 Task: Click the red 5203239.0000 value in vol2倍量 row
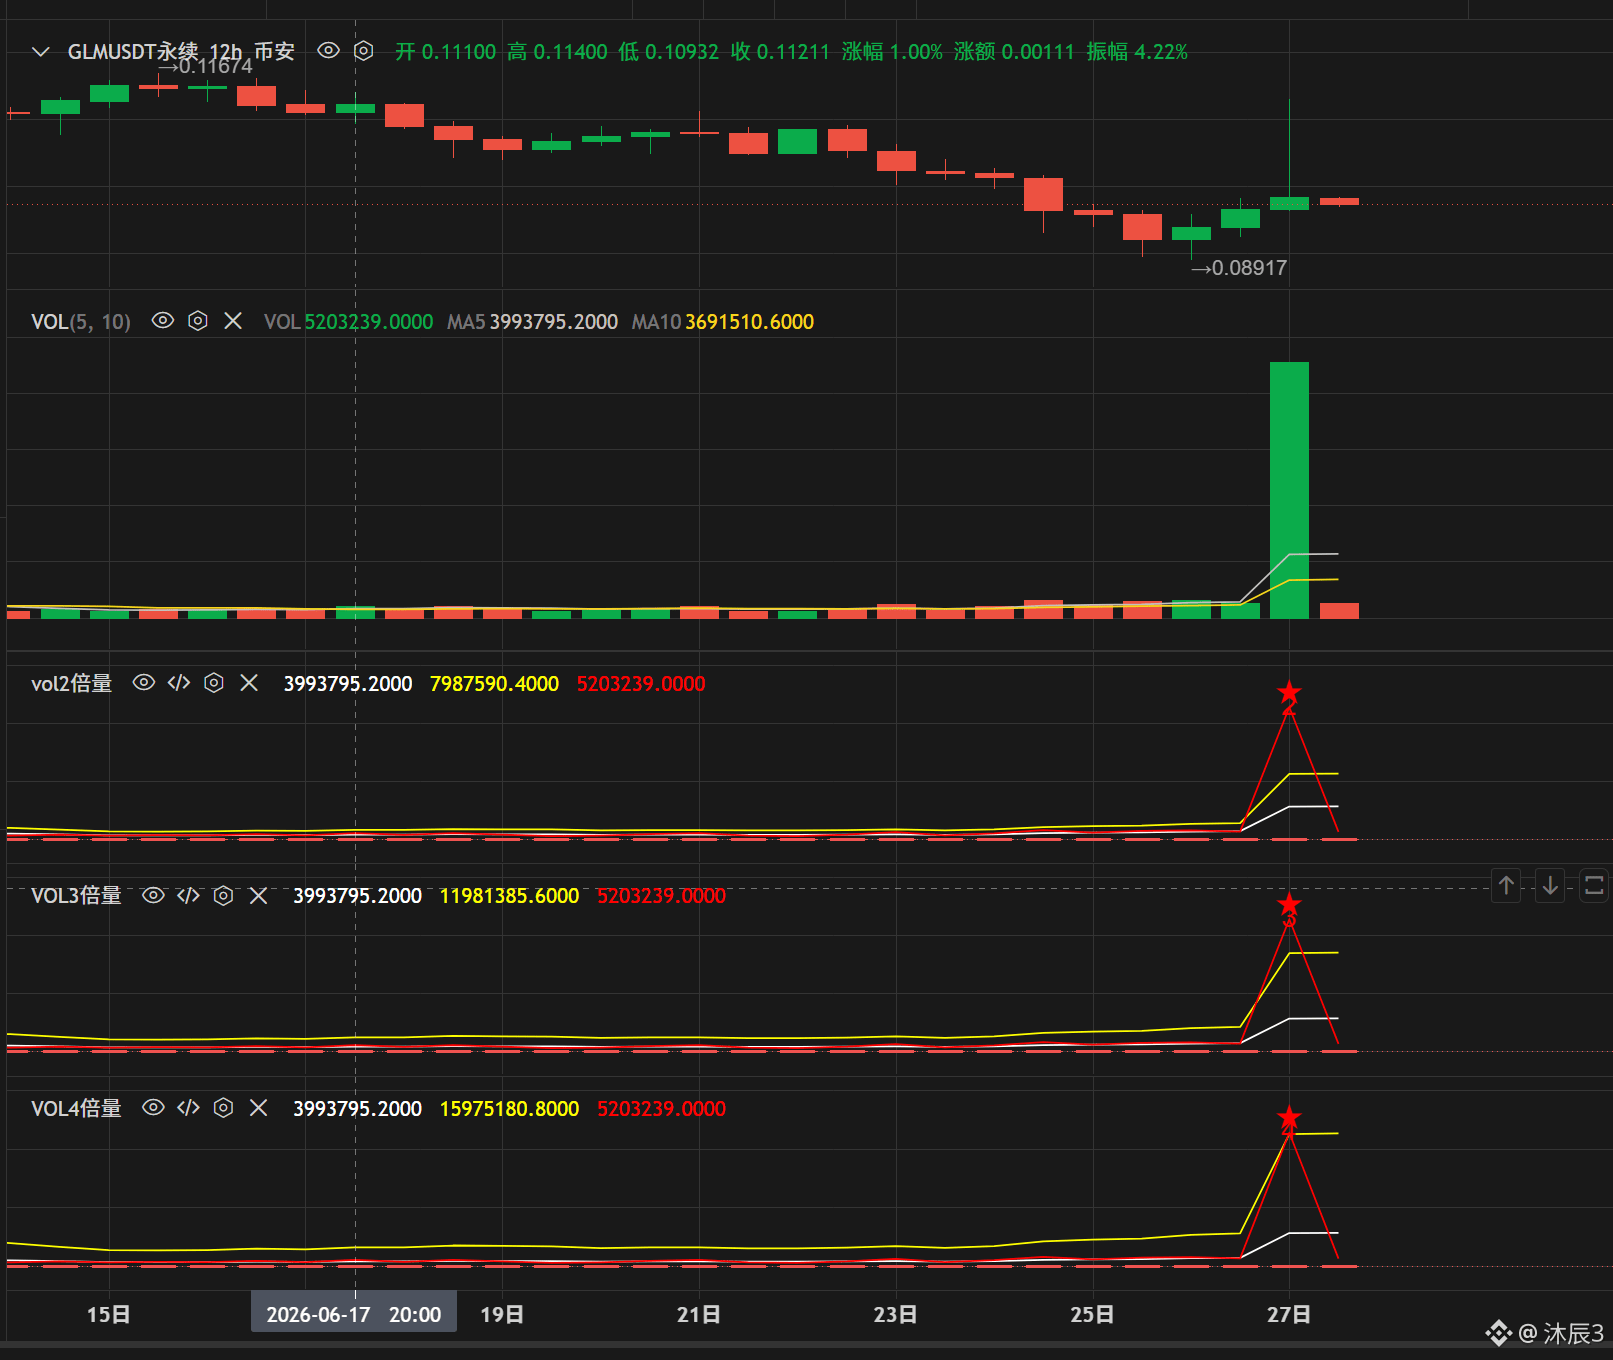coord(641,684)
